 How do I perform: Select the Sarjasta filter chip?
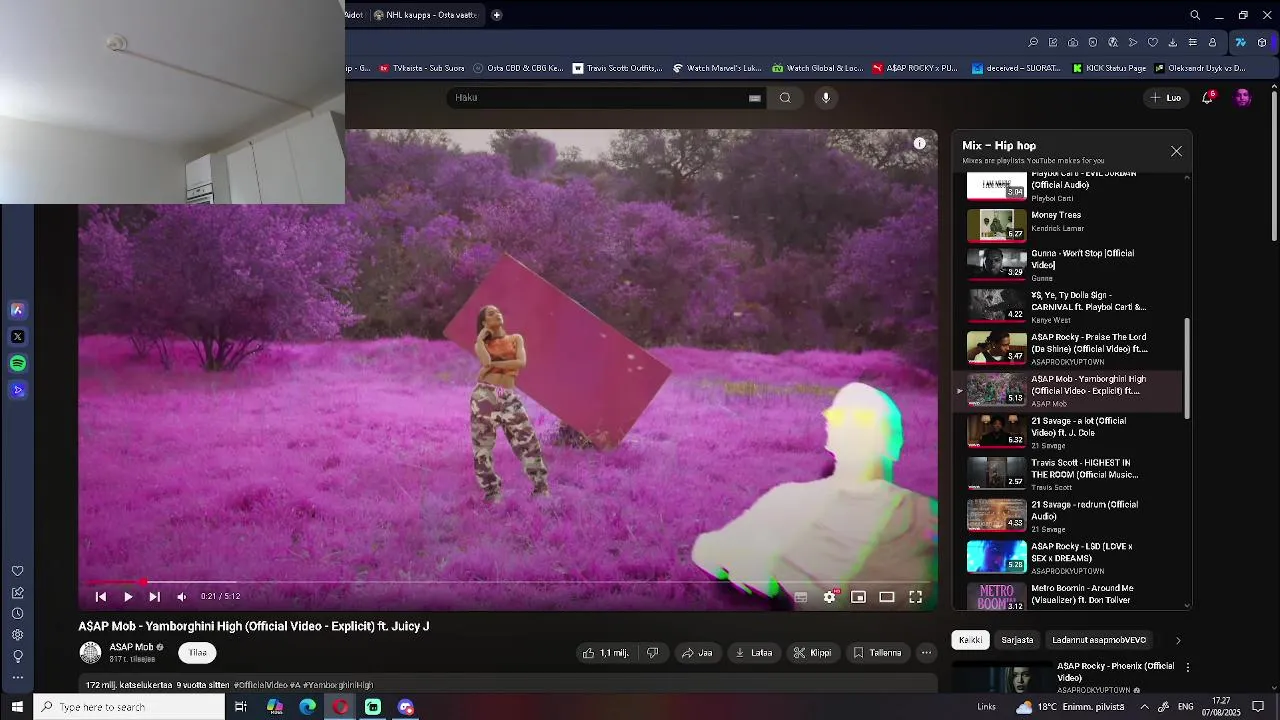[x=1017, y=640]
